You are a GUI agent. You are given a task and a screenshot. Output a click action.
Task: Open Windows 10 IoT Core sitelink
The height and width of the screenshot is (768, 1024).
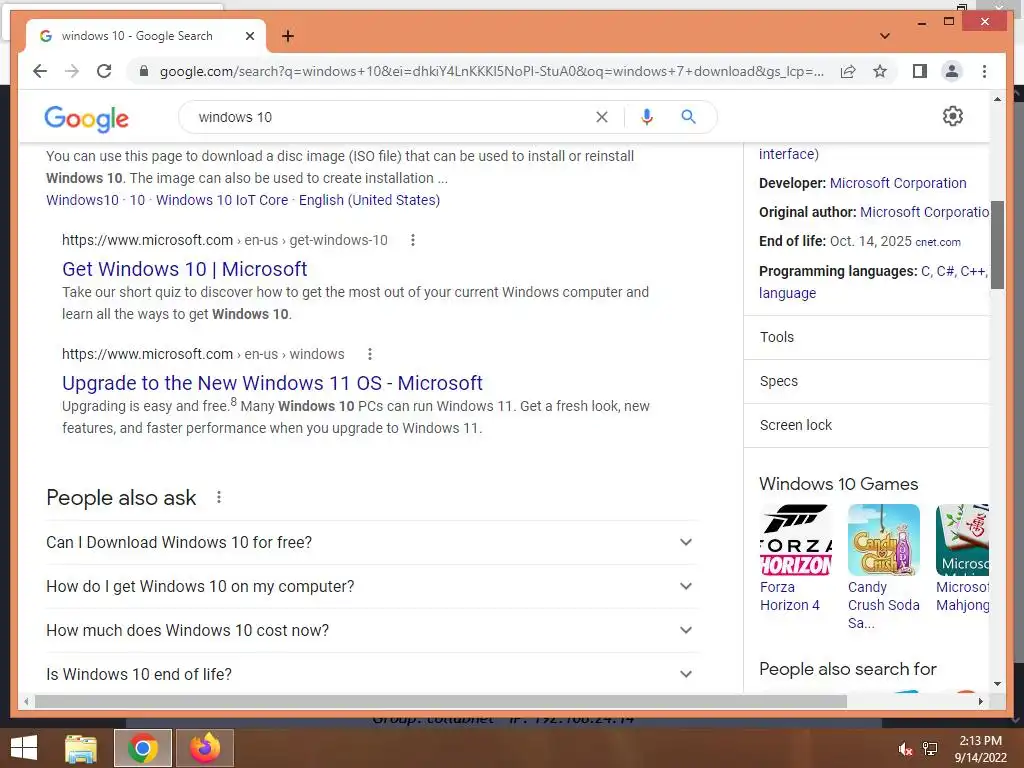[221, 200]
